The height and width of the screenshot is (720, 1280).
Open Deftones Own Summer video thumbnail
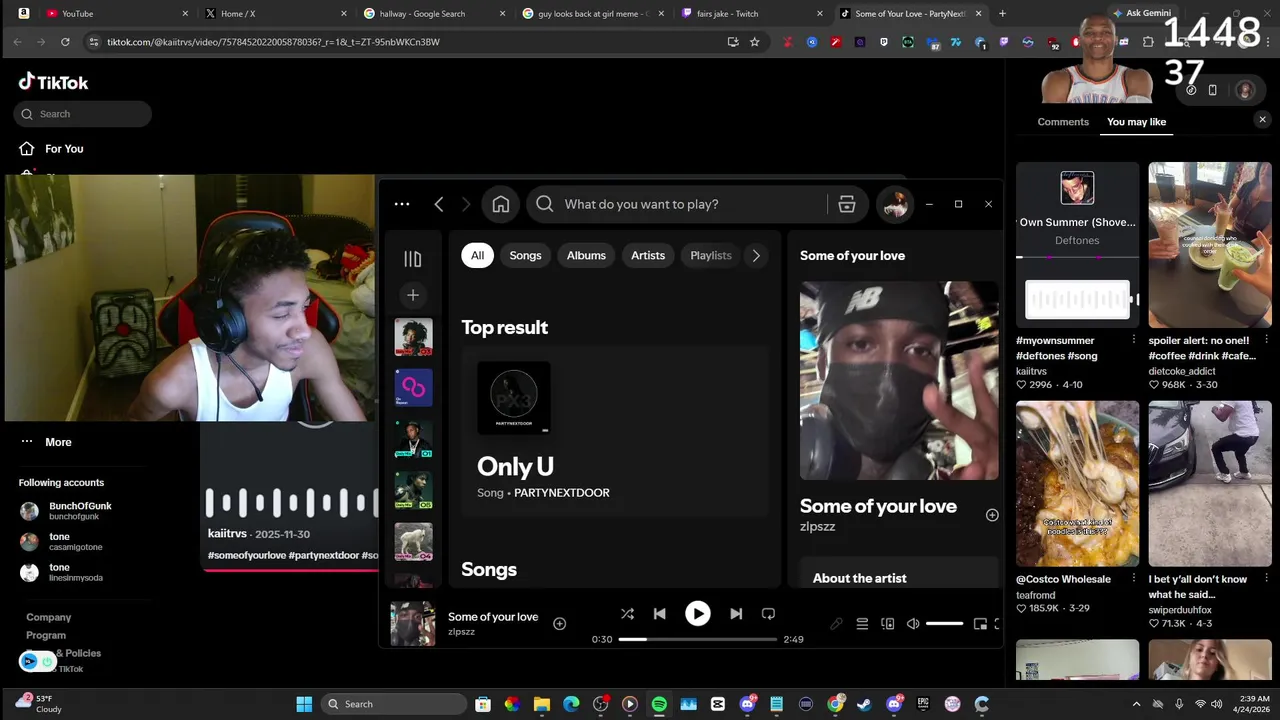pos(1077,245)
